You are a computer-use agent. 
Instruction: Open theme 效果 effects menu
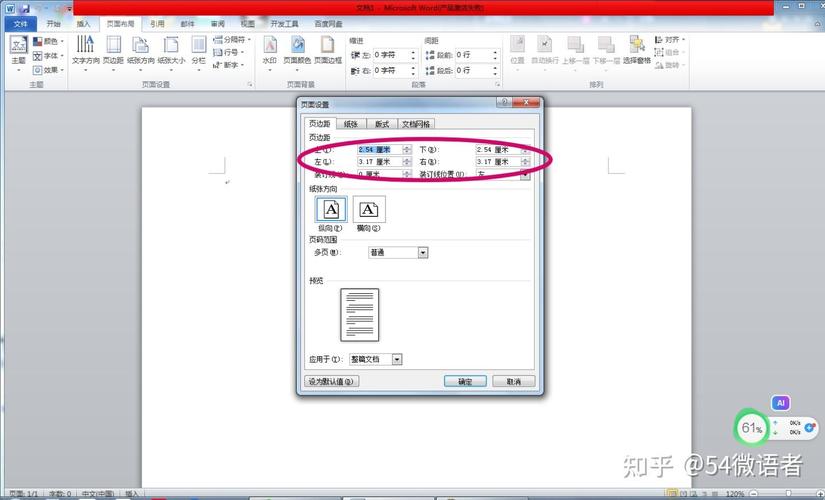pyautogui.click(x=48, y=70)
